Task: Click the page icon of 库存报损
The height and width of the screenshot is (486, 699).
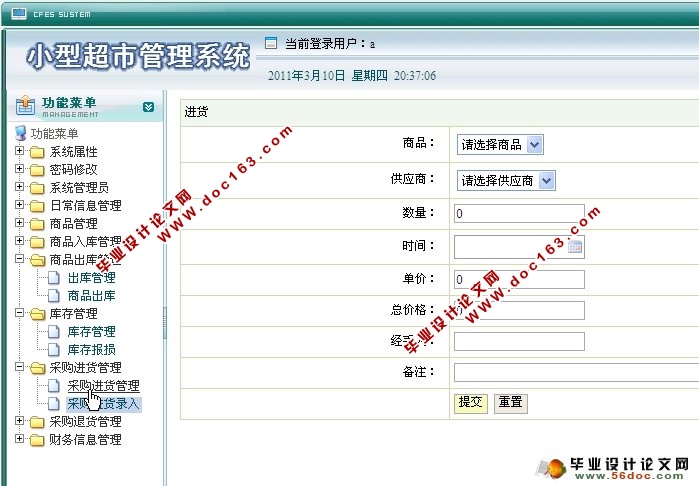Action: [53, 350]
